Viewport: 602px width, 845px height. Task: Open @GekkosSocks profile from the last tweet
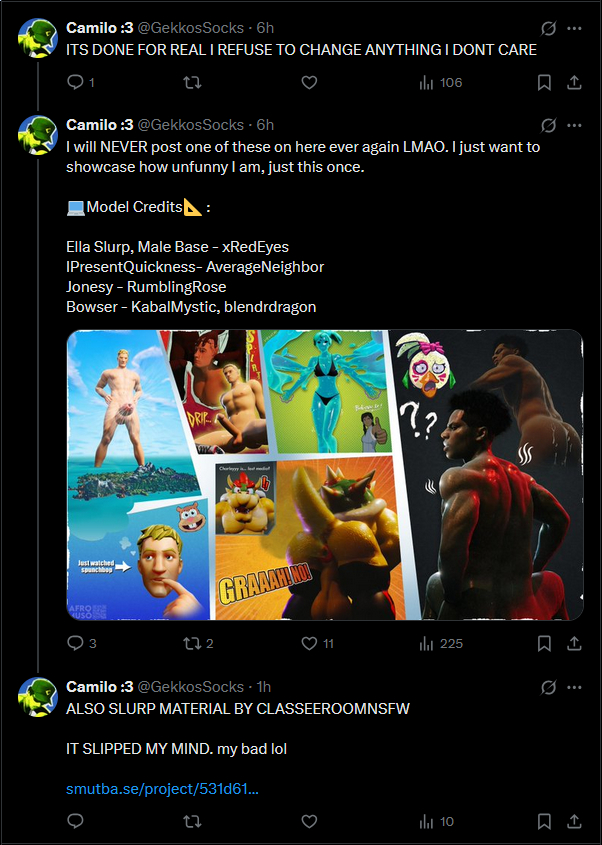(191, 687)
